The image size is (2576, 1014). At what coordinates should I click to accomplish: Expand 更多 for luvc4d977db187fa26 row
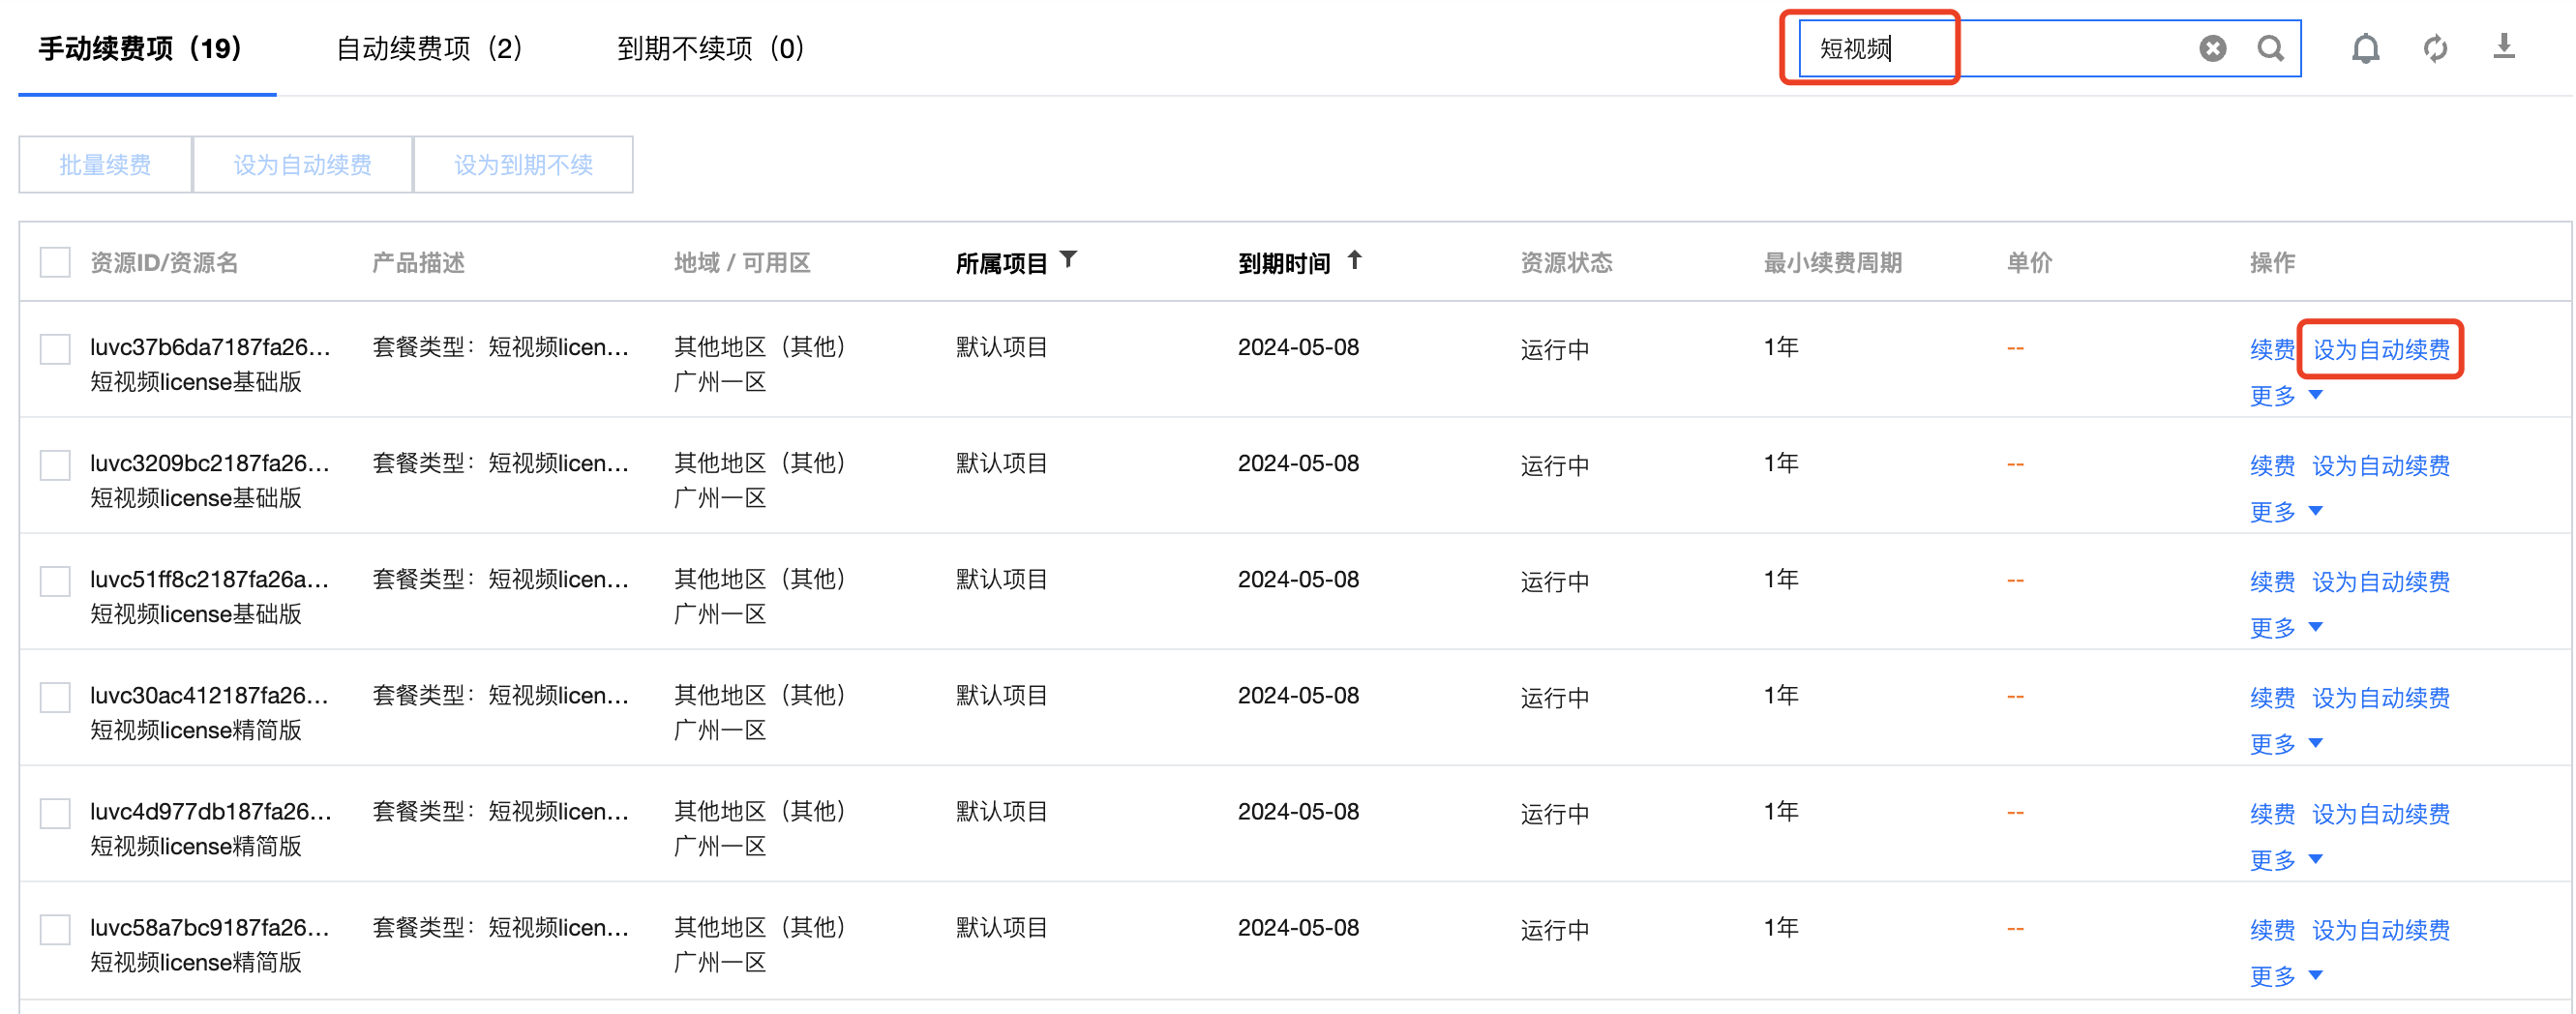click(x=2286, y=860)
